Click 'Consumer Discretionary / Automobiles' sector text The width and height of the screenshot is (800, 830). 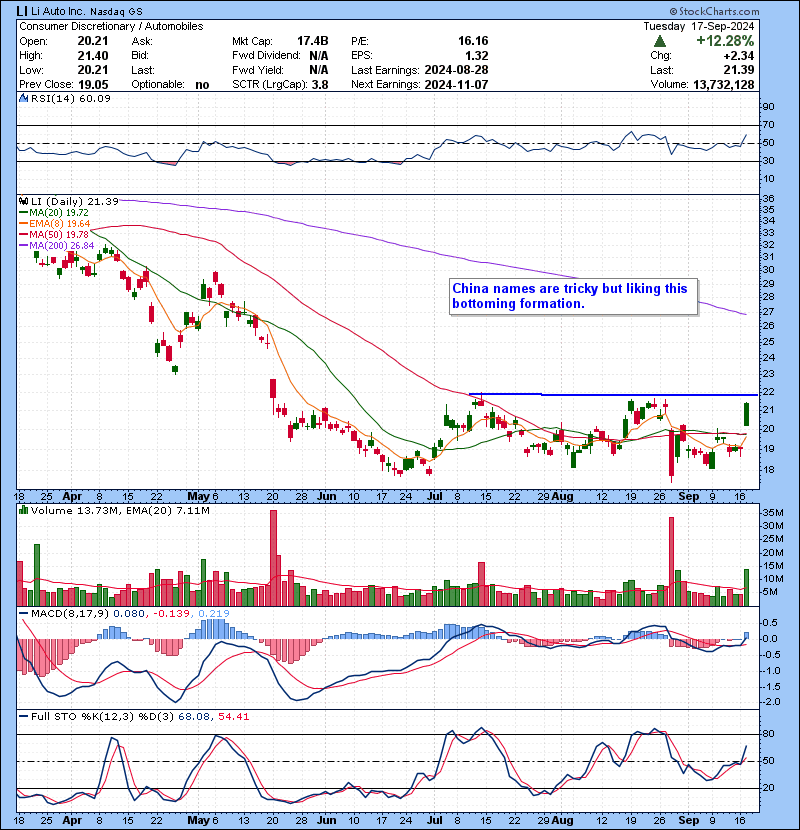click(111, 26)
